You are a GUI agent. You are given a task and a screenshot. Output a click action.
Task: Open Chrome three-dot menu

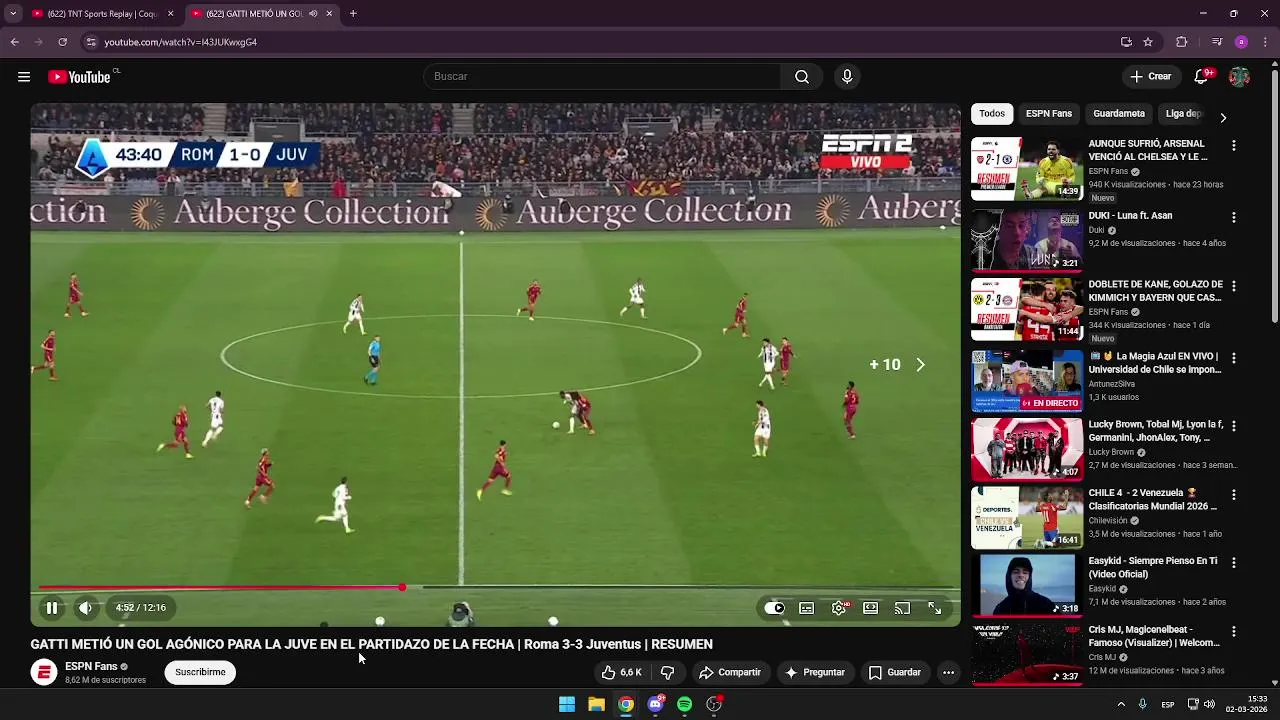pos(1266,42)
